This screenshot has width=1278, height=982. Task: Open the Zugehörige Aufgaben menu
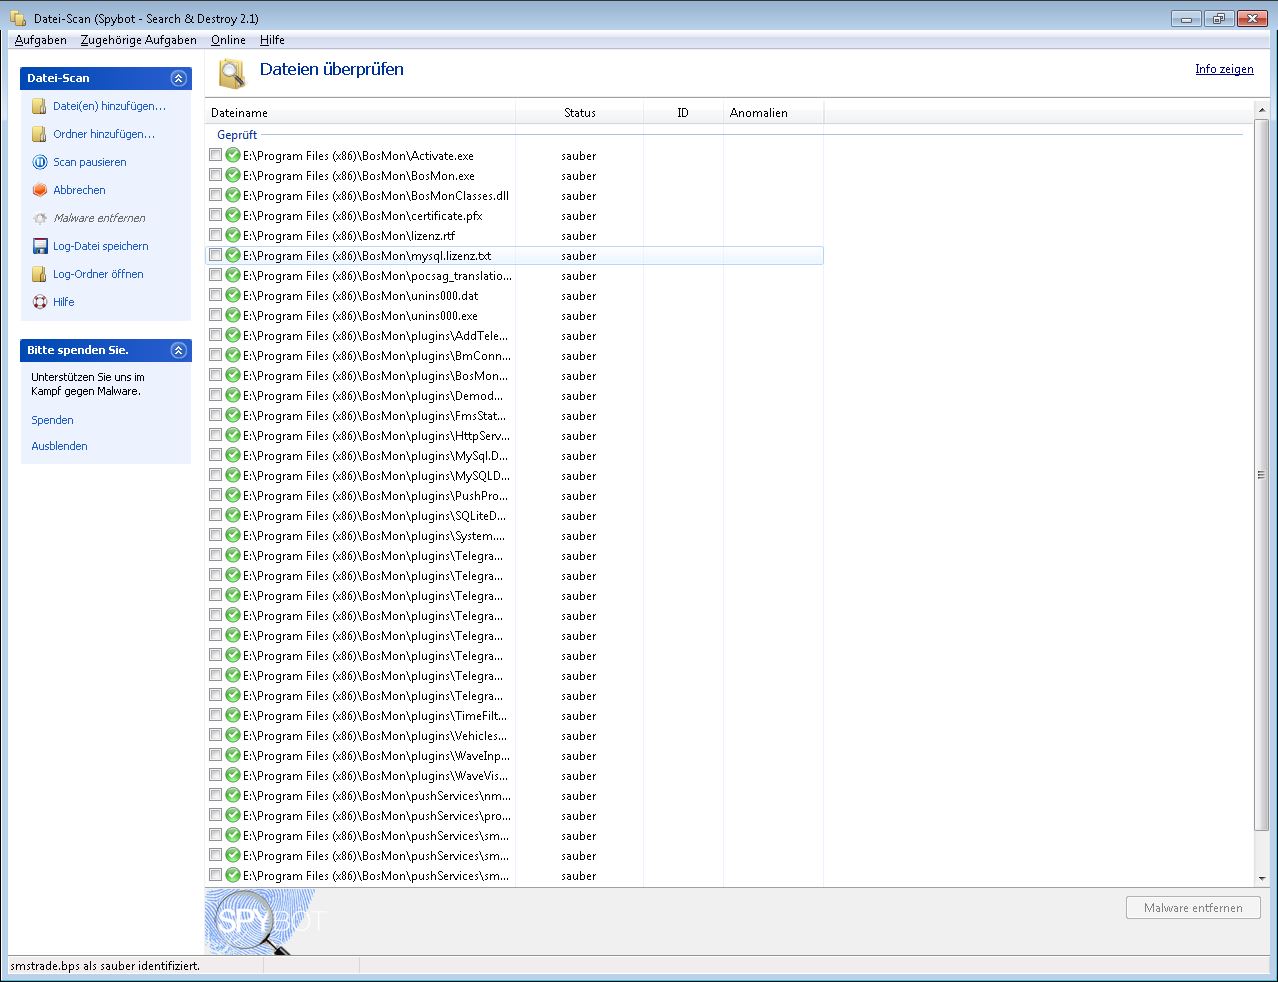pyautogui.click(x=139, y=40)
